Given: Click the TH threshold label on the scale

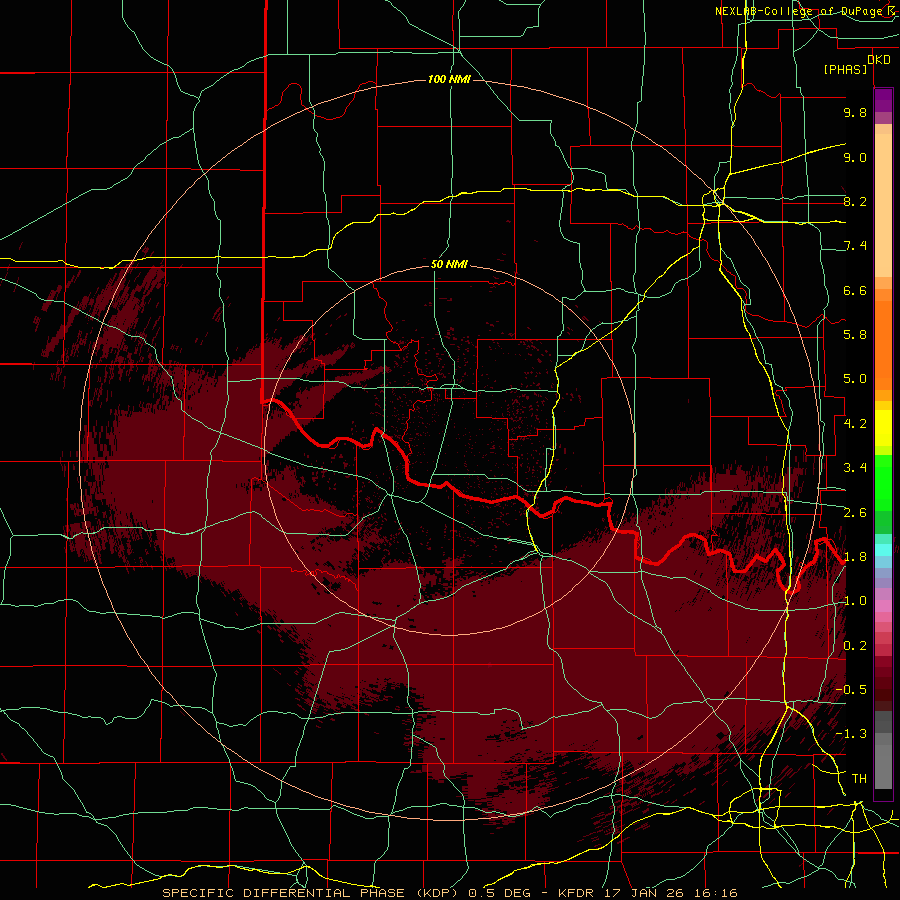Looking at the screenshot, I should (x=859, y=779).
